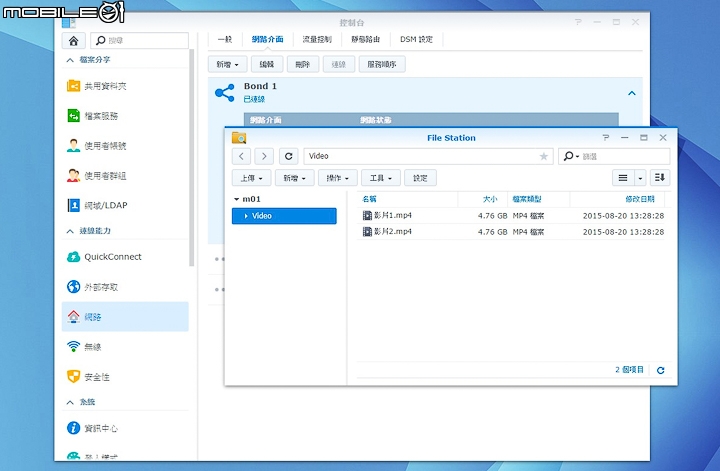
Task: Go back in File Station
Action: [x=241, y=156]
